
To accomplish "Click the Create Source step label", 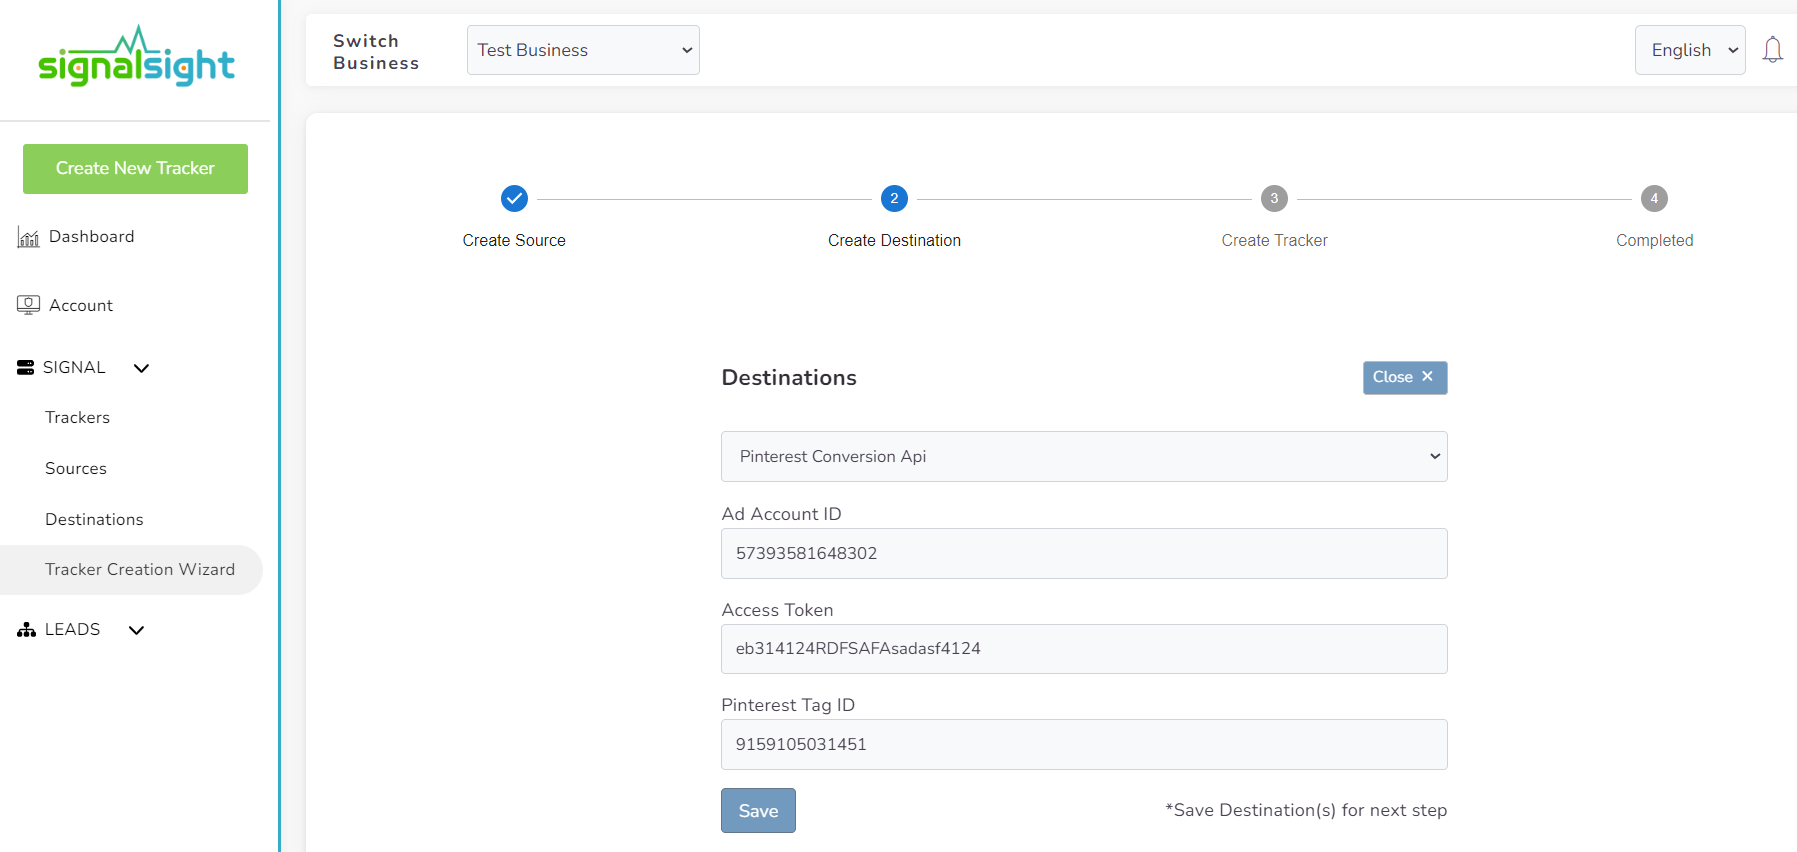I will (514, 241).
